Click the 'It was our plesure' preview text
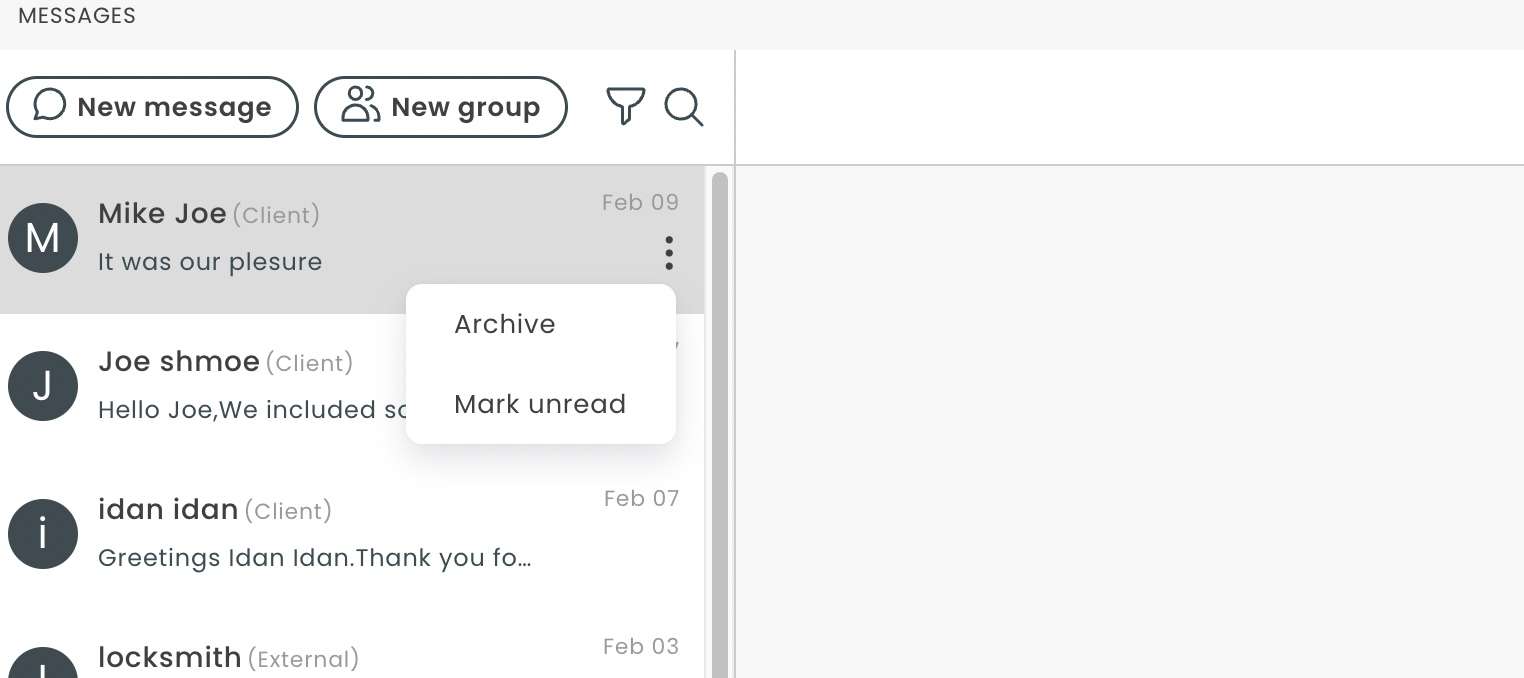 [210, 262]
